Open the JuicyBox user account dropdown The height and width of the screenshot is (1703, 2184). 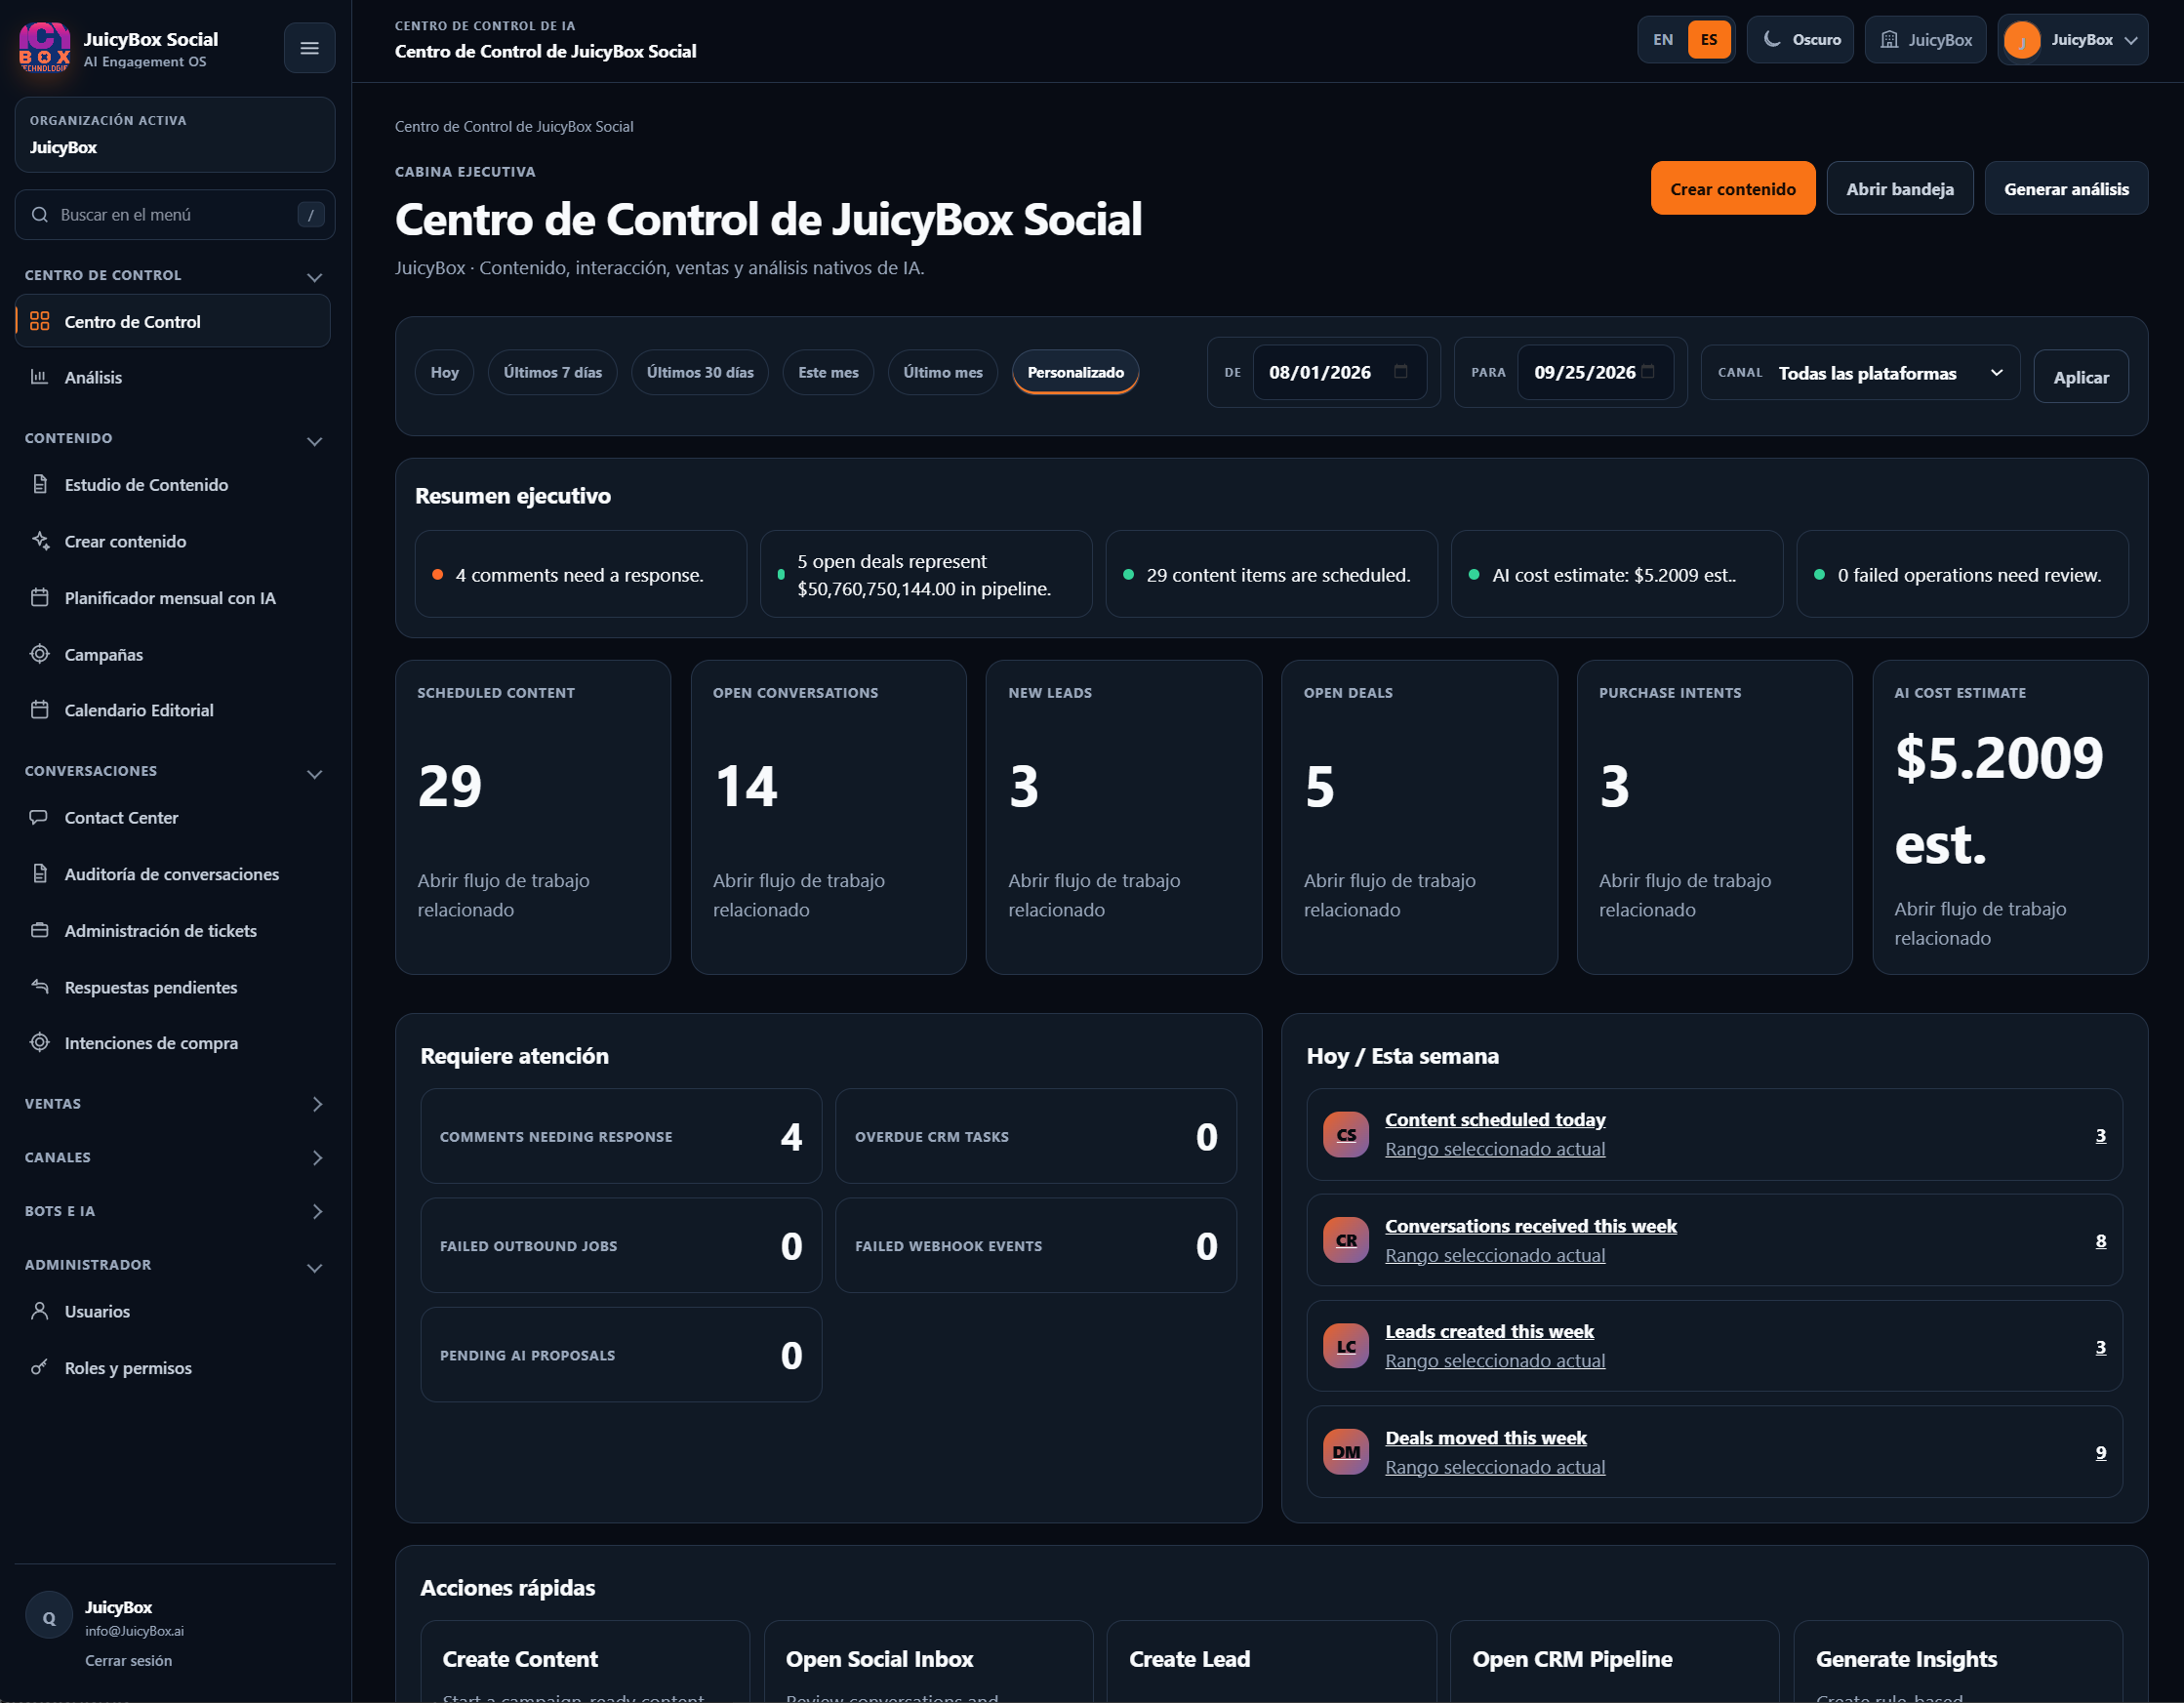coord(2073,40)
